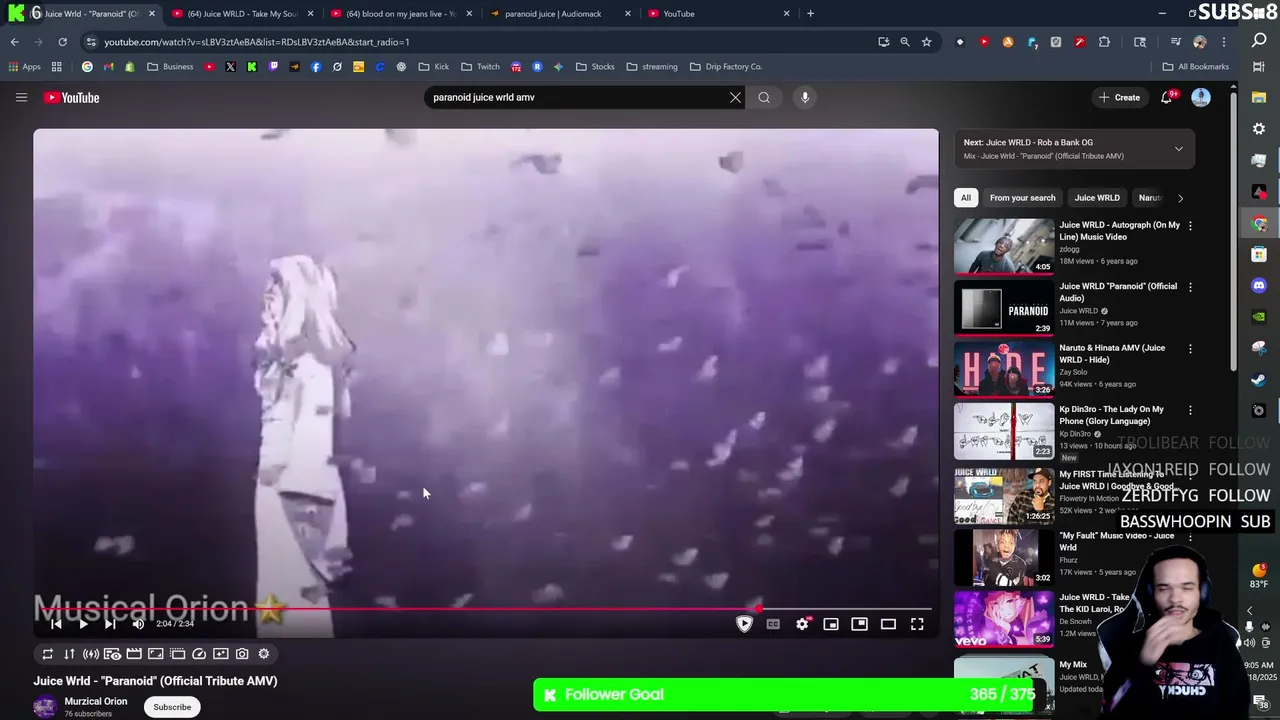1280x720 pixels.
Task: Go back in the browser
Action: 14,42
